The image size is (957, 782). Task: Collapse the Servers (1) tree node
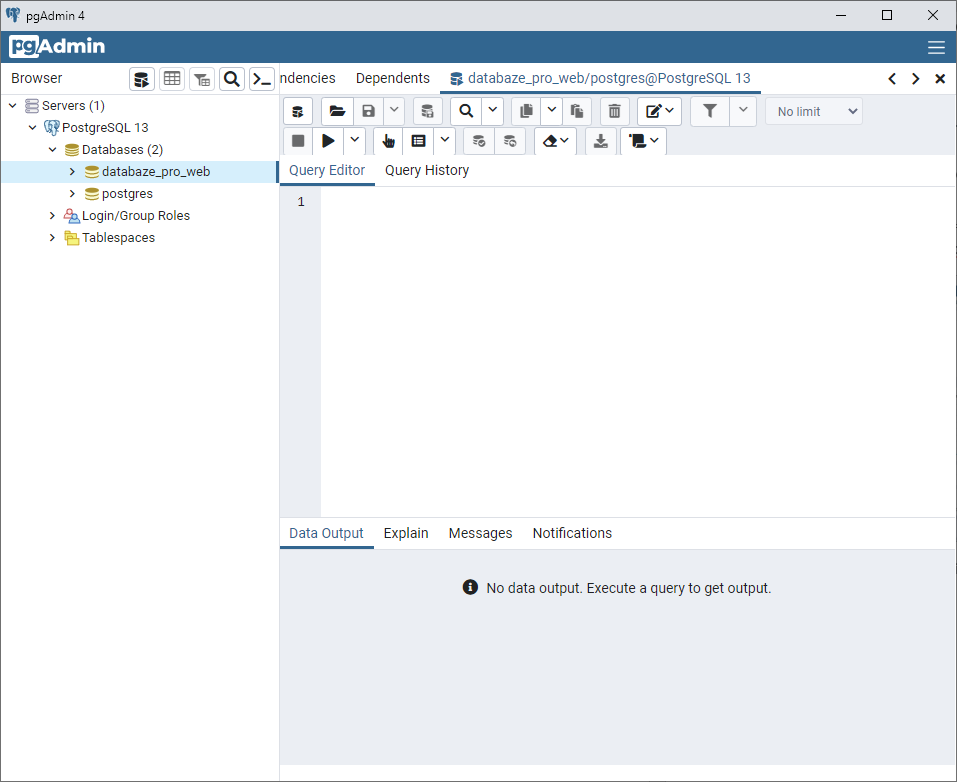click(12, 106)
